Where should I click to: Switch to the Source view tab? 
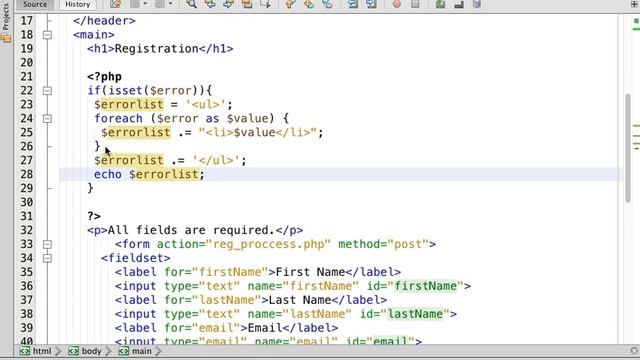[35, 4]
